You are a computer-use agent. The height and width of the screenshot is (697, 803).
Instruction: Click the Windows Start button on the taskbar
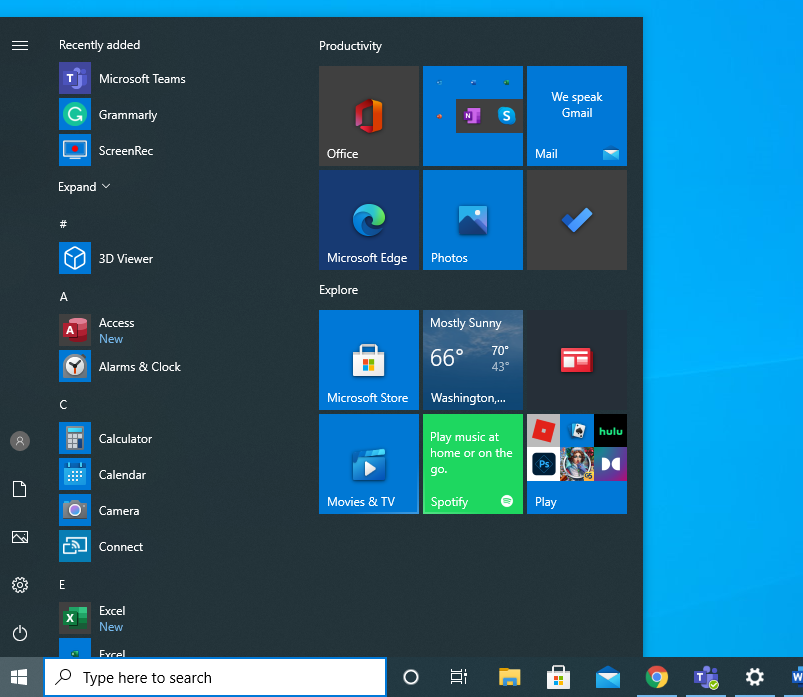pyautogui.click(x=19, y=677)
